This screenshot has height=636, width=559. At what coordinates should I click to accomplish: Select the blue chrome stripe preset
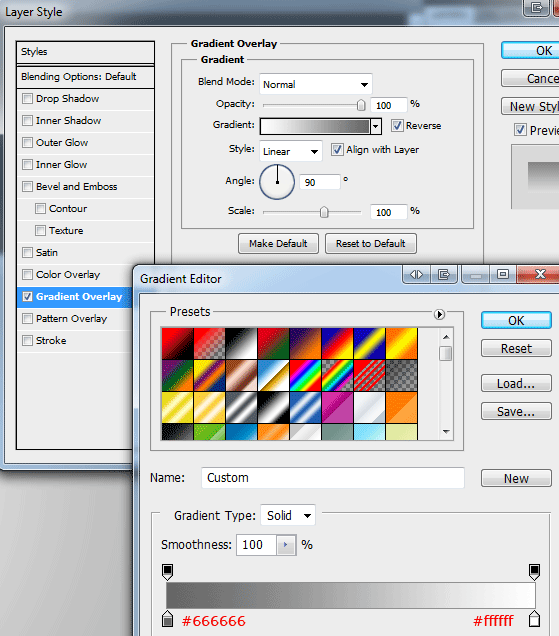pyautogui.click(x=305, y=408)
